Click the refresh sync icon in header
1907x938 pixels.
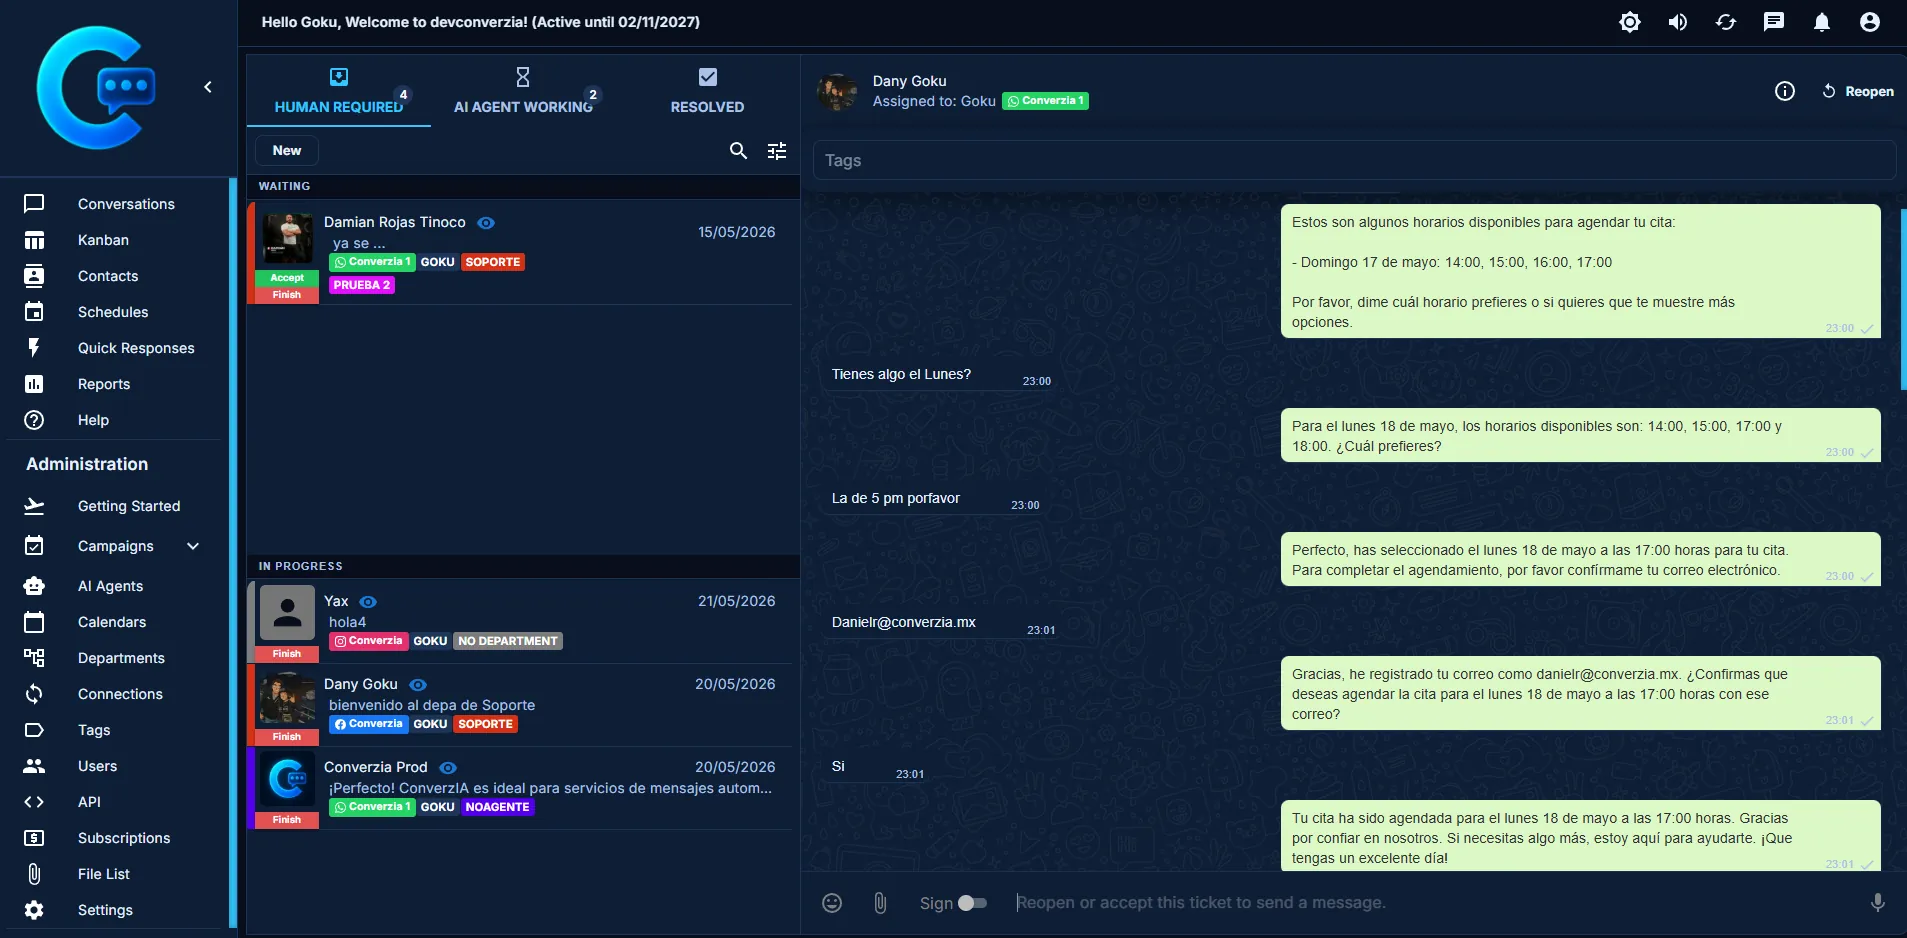pyautogui.click(x=1726, y=22)
